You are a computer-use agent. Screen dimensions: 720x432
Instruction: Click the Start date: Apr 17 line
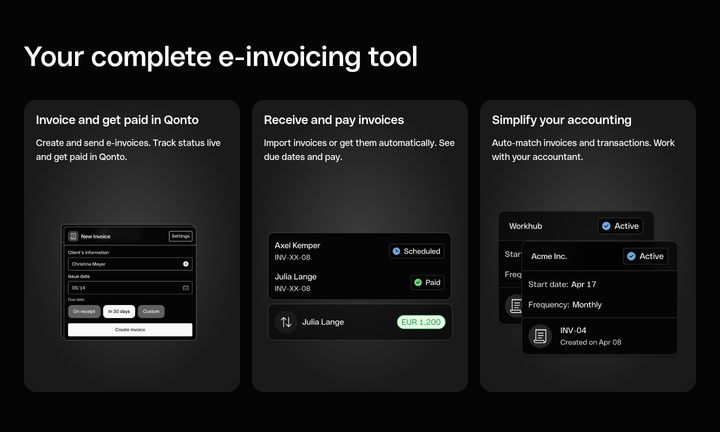click(562, 284)
